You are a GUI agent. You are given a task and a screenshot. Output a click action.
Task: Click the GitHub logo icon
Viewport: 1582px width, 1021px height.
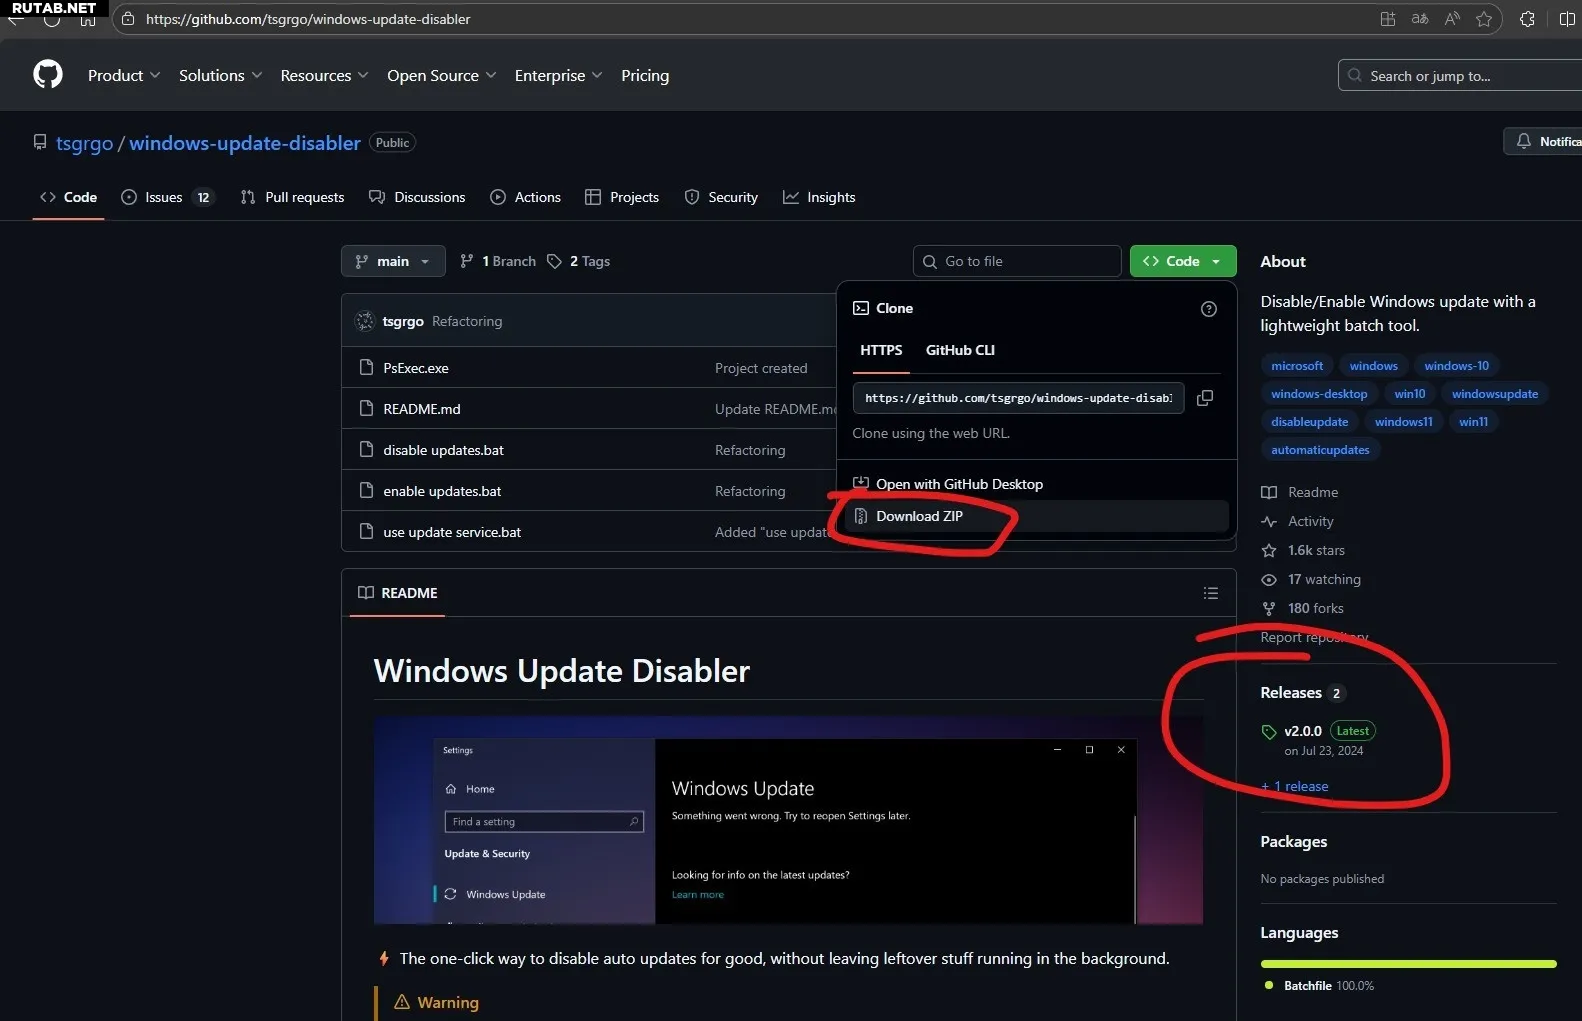click(x=48, y=75)
